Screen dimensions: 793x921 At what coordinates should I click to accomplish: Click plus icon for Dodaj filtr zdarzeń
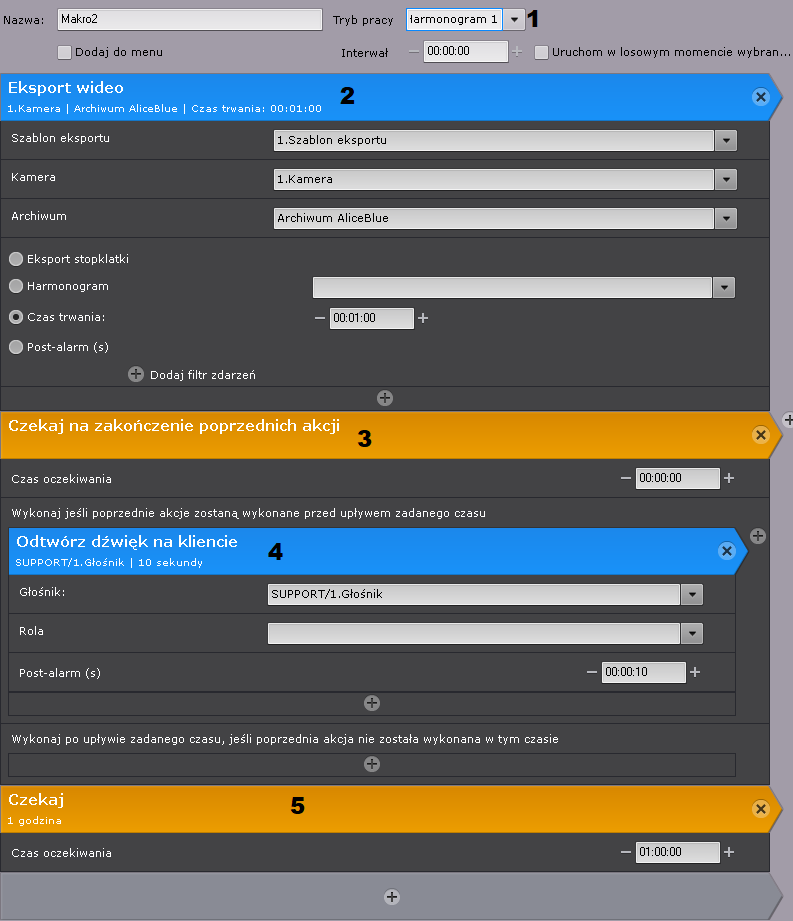coord(136,374)
